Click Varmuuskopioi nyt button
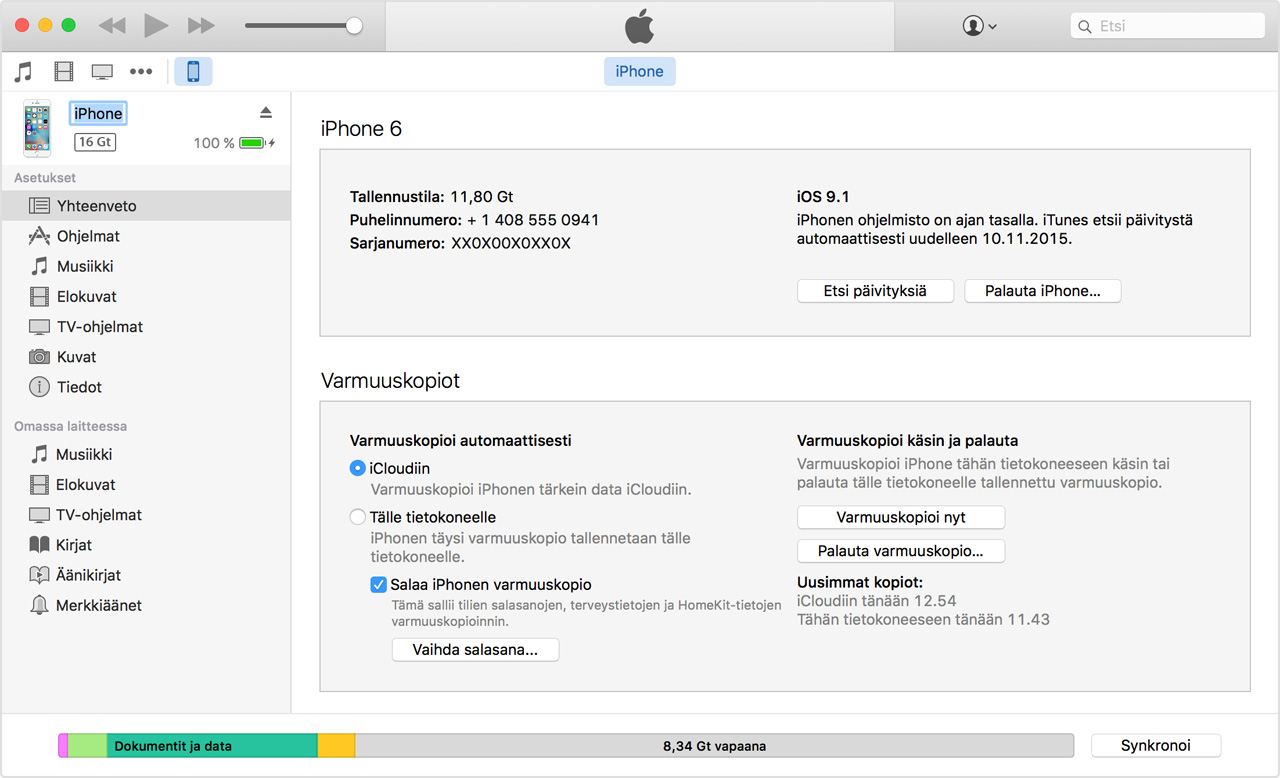 [901, 518]
